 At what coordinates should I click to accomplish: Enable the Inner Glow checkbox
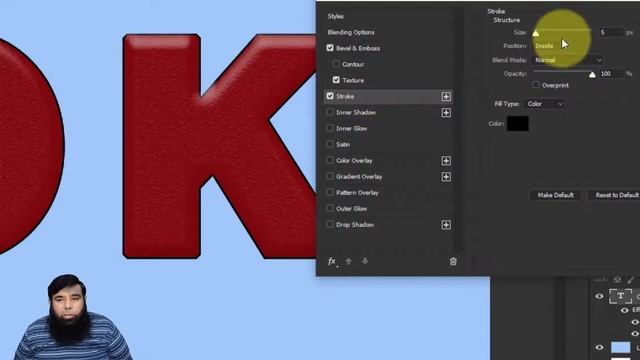pos(330,128)
